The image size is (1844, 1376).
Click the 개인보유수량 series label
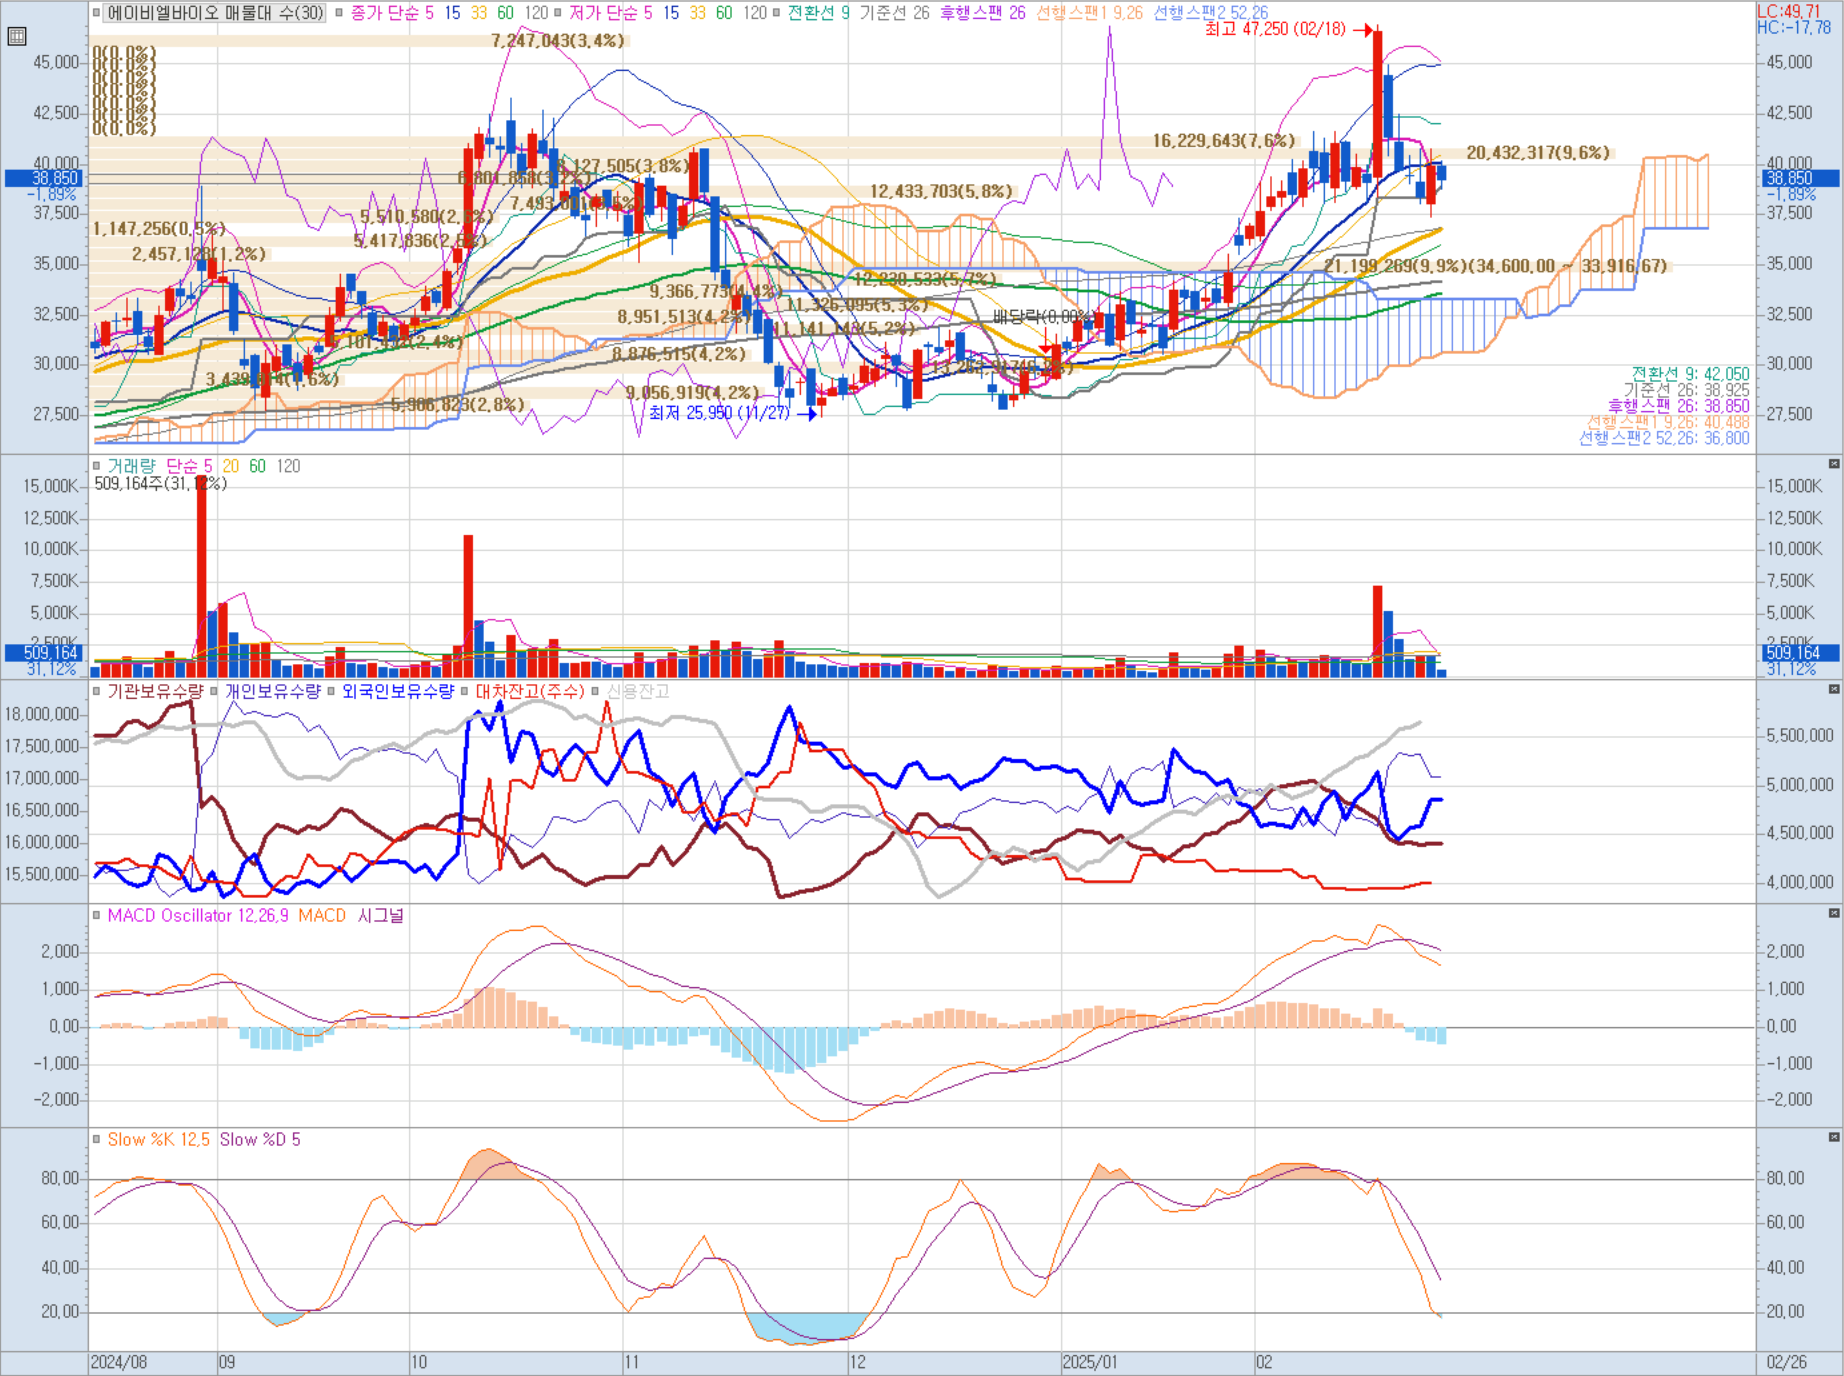coord(272,691)
